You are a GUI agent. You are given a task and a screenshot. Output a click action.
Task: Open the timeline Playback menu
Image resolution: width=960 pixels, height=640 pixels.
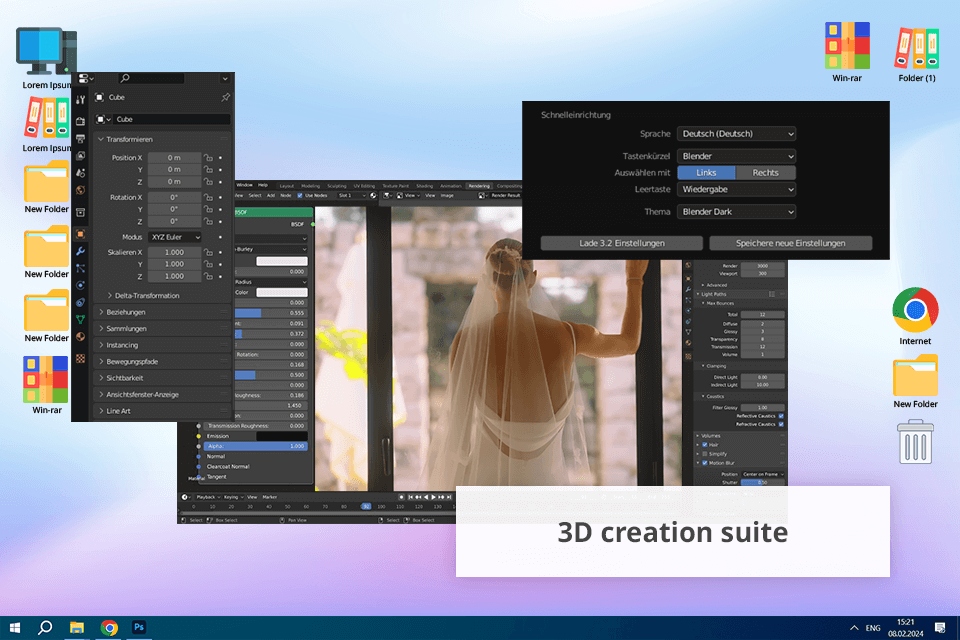click(208, 497)
